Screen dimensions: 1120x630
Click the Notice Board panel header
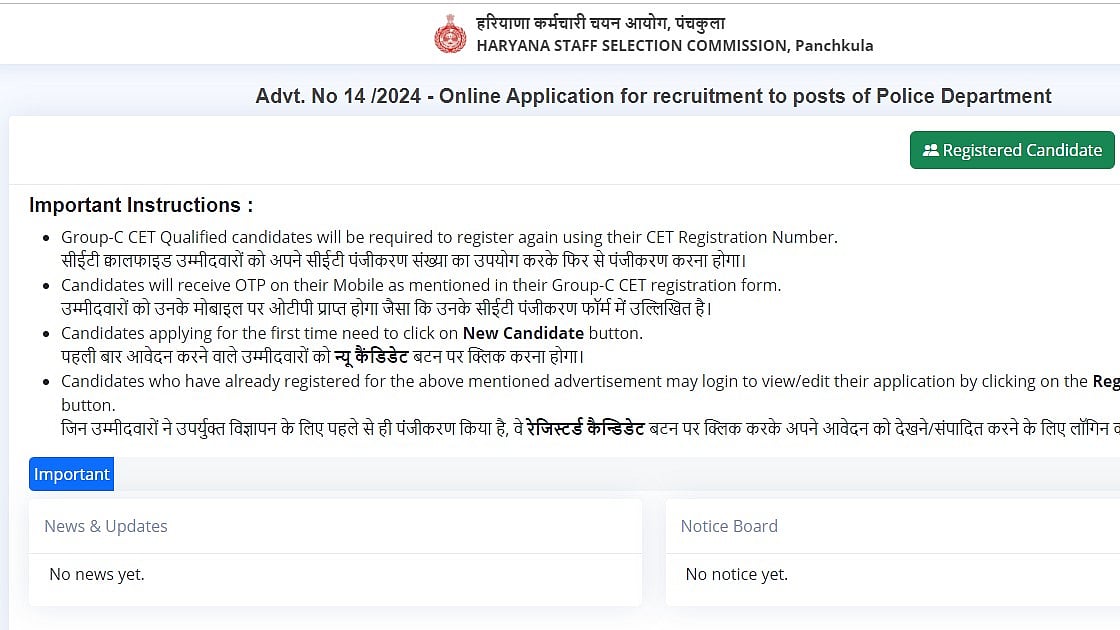(x=729, y=526)
